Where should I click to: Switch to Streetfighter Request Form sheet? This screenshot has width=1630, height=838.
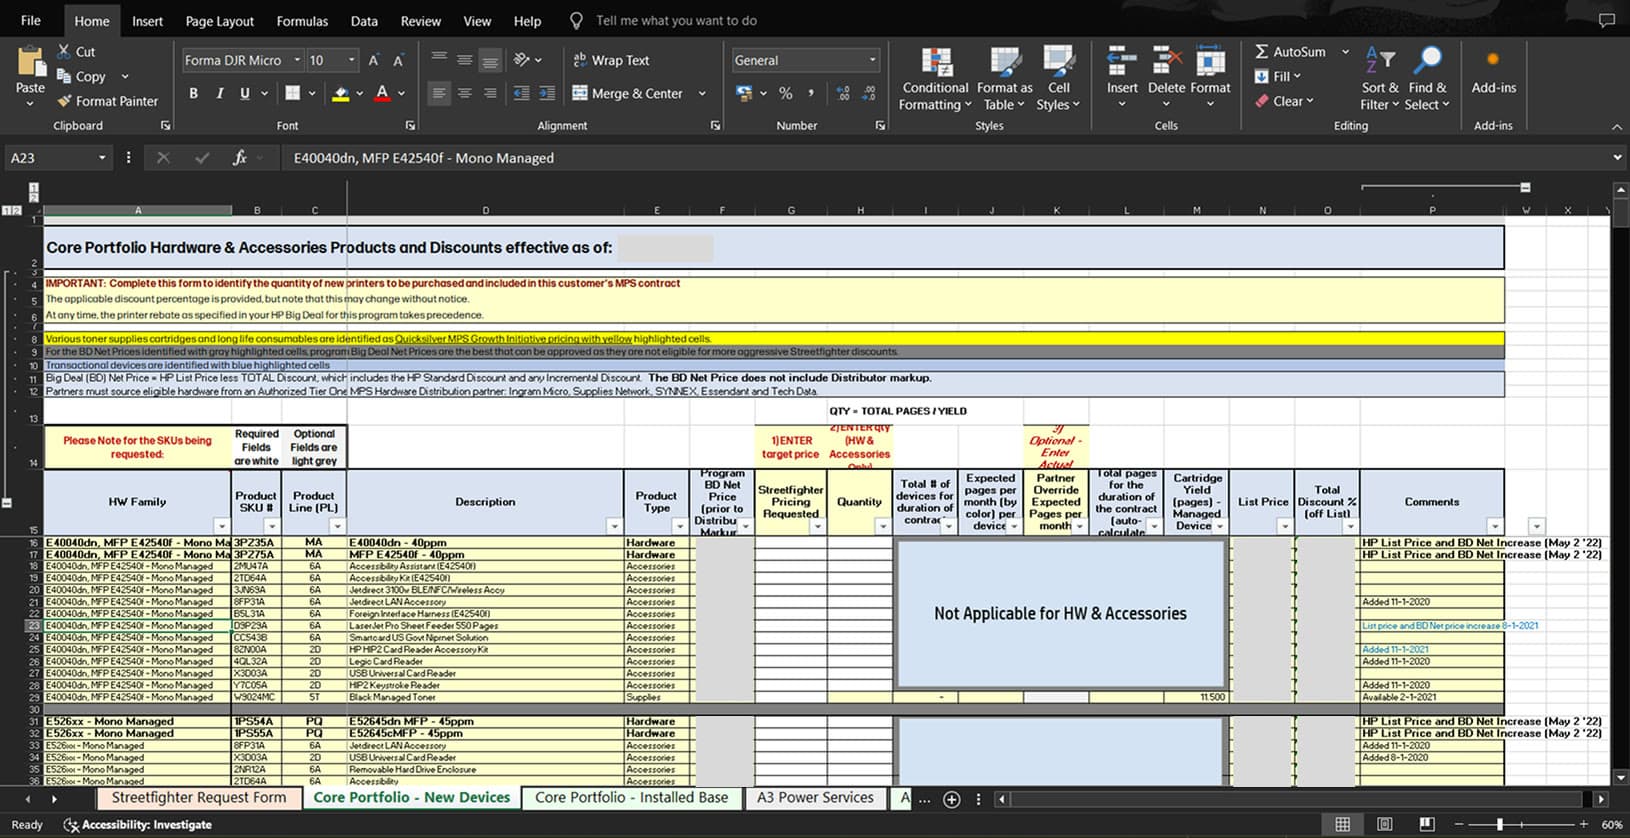coord(198,798)
